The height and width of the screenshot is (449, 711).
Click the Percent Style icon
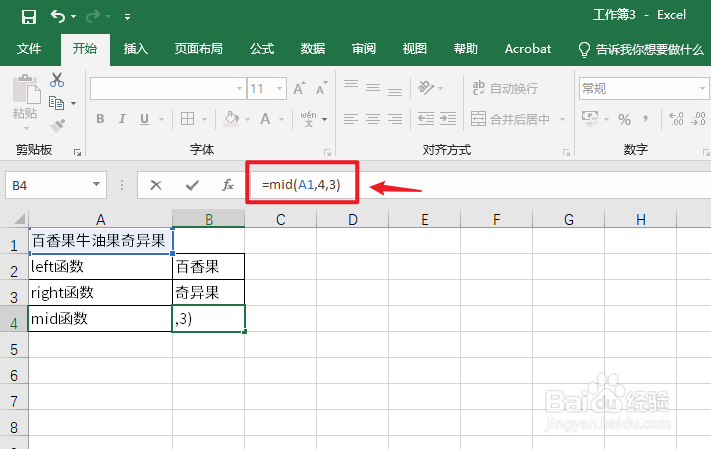[624, 120]
